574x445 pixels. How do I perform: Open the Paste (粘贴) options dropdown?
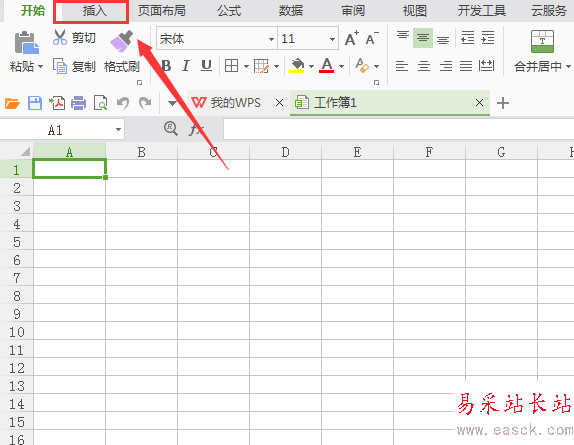point(40,67)
